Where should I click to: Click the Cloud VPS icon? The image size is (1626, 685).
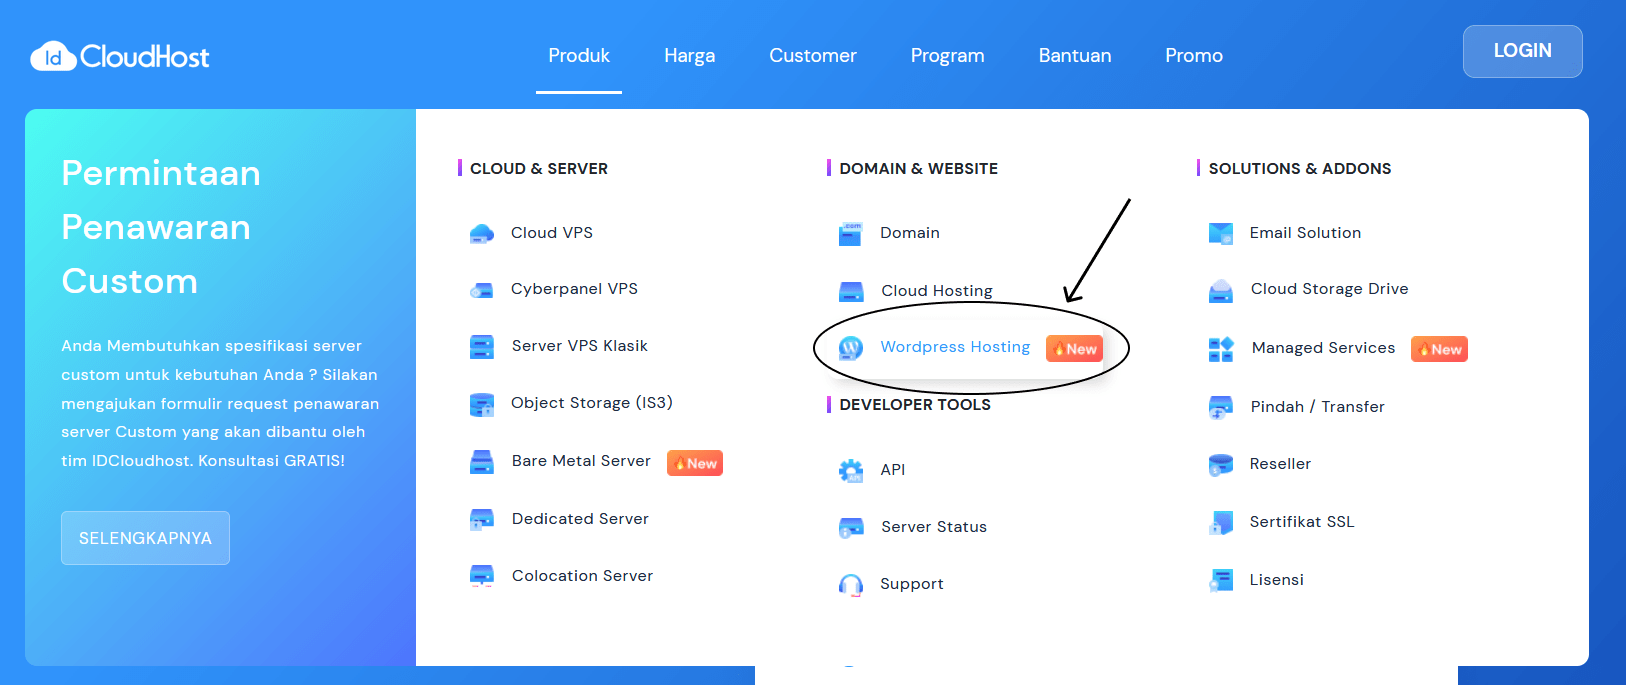coord(482,234)
